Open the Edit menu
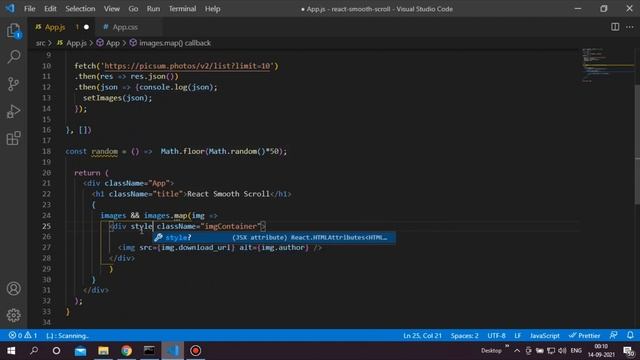This screenshot has height=360, width=640. pyautogui.click(x=50, y=9)
